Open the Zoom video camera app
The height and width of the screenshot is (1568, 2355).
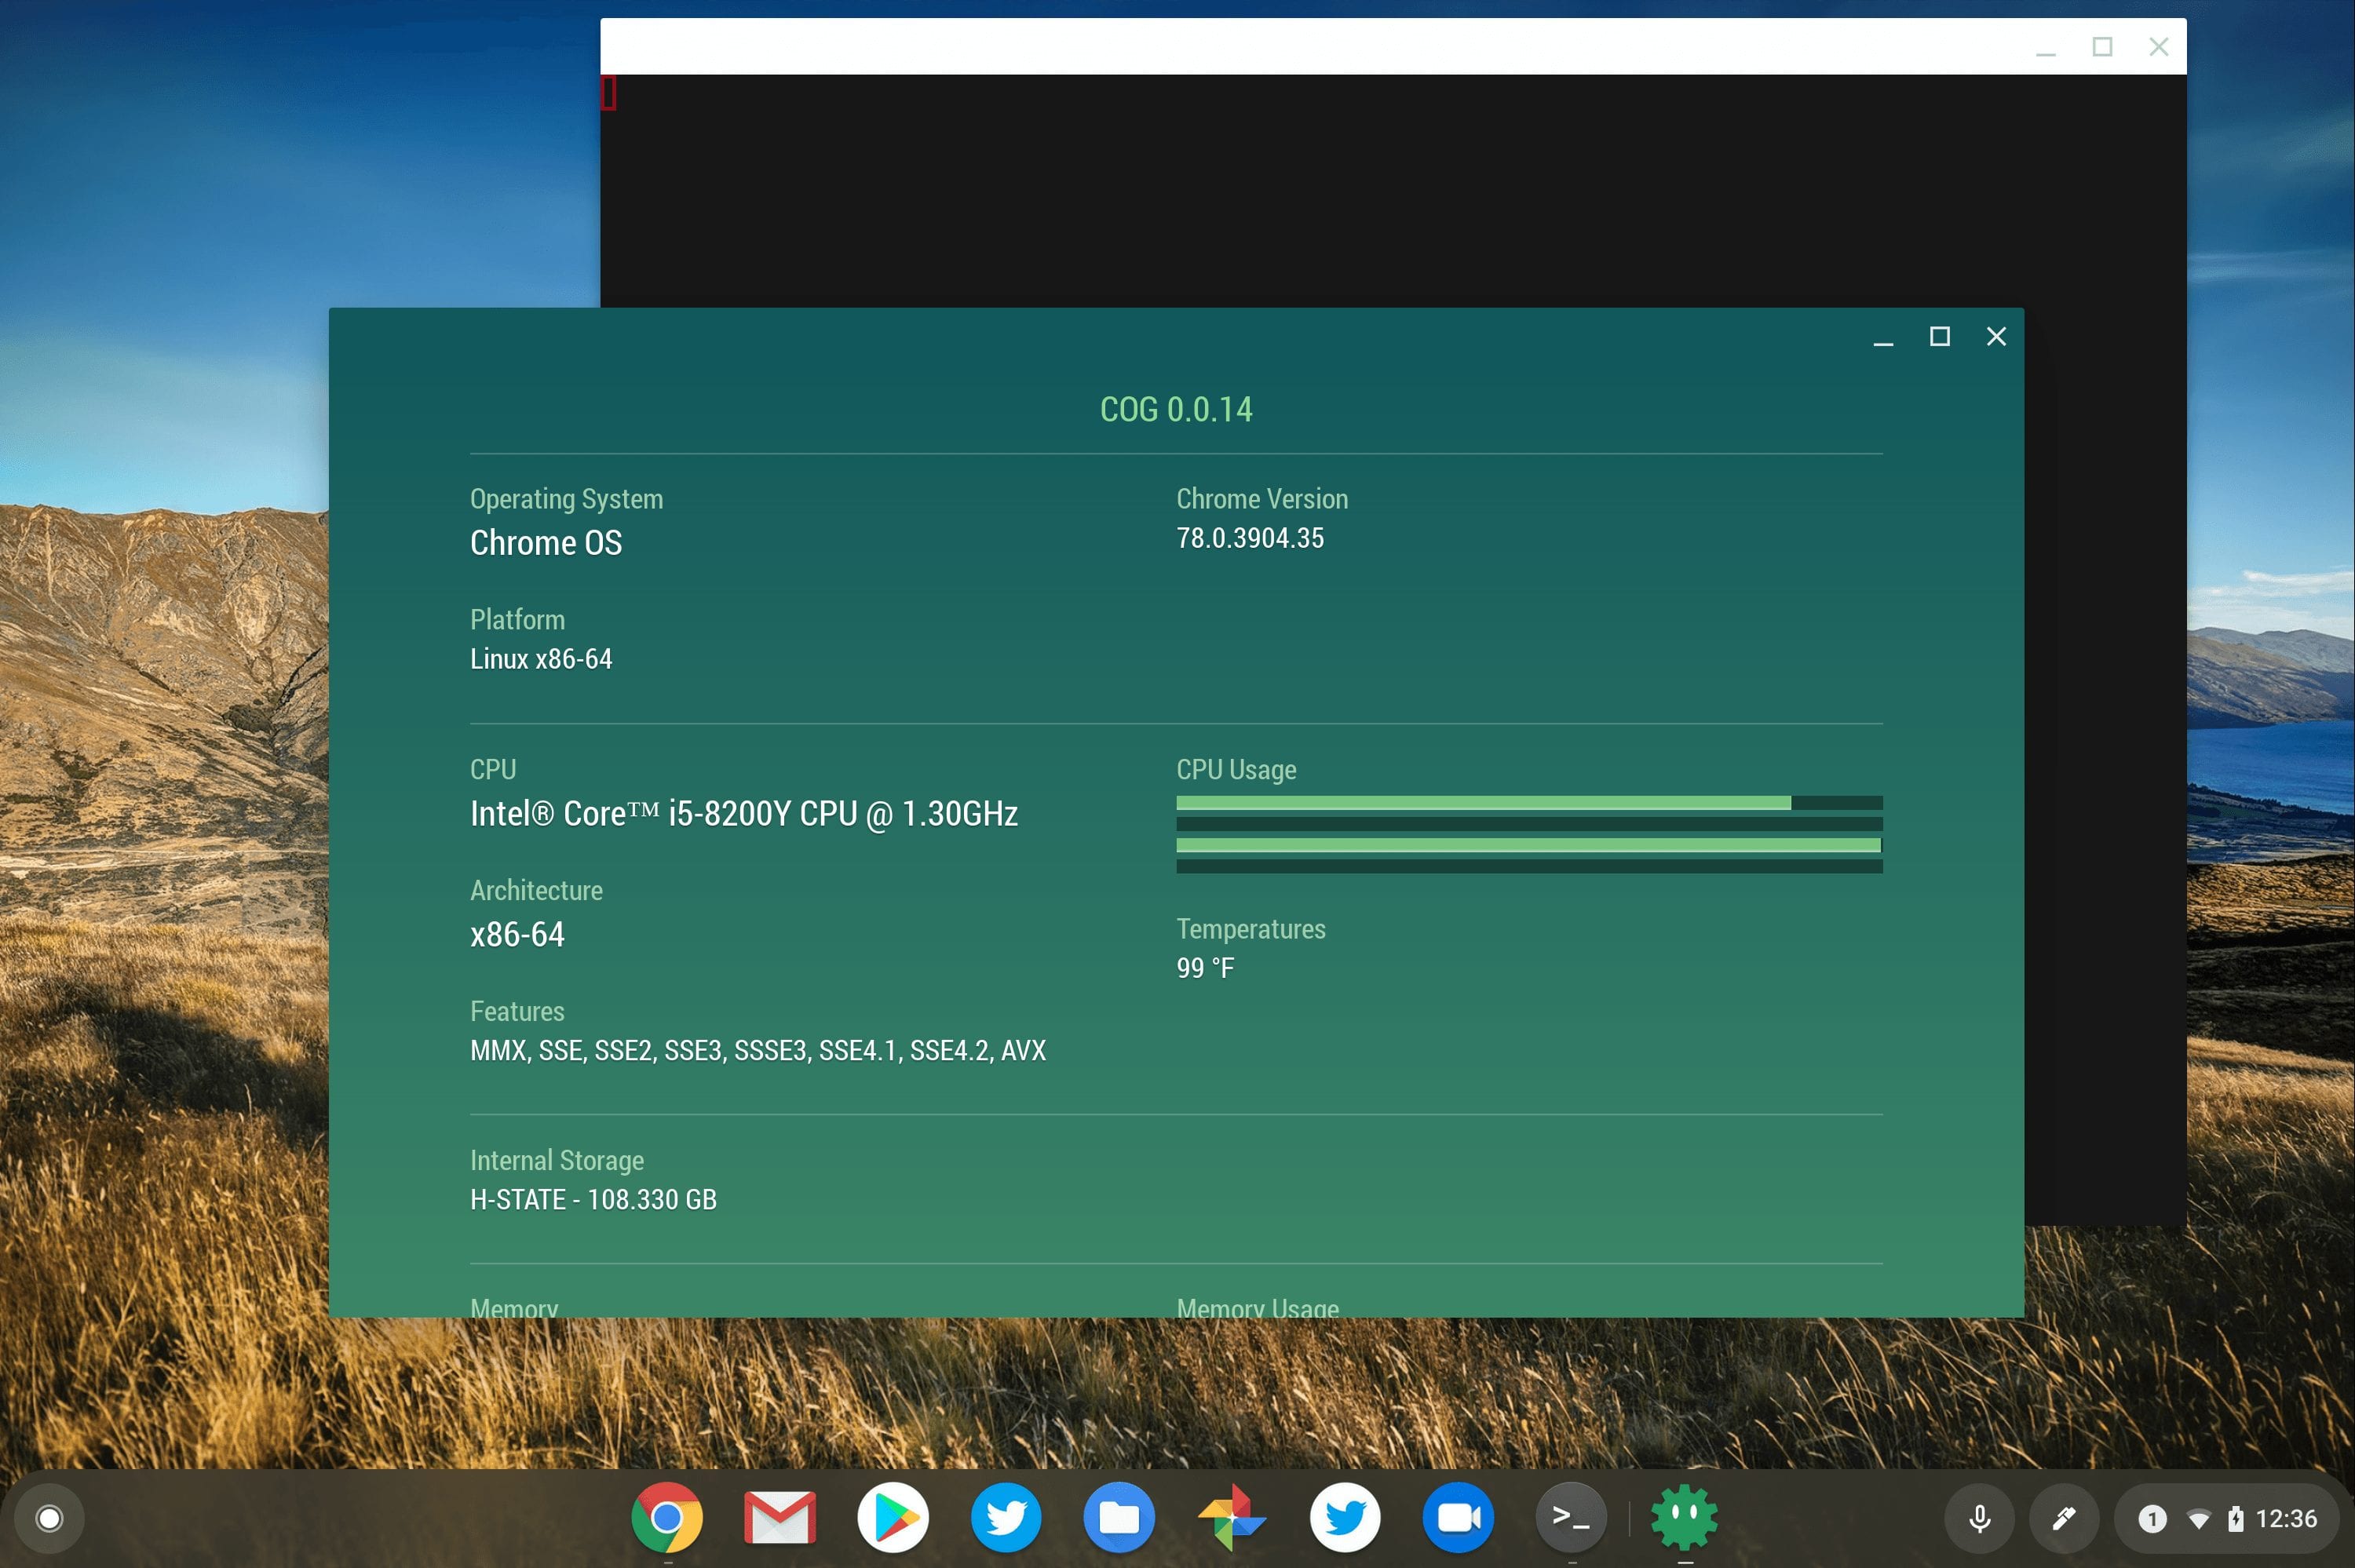(1458, 1517)
